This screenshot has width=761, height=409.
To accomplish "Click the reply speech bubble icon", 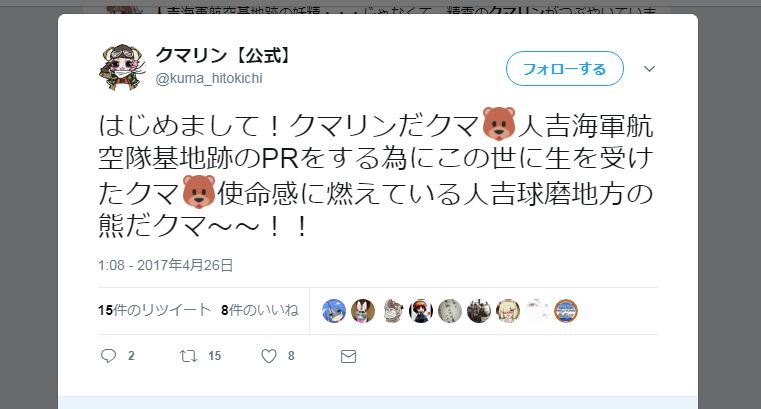I will click(x=108, y=356).
